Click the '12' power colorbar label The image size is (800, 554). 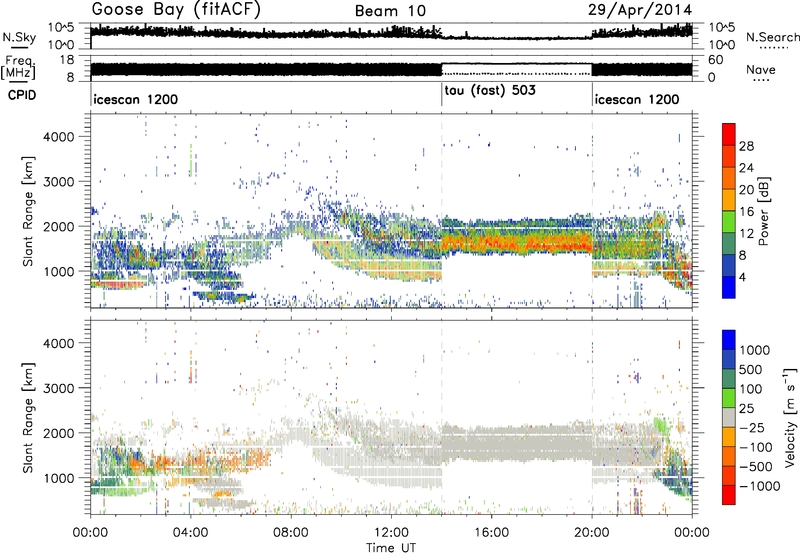[746, 234]
